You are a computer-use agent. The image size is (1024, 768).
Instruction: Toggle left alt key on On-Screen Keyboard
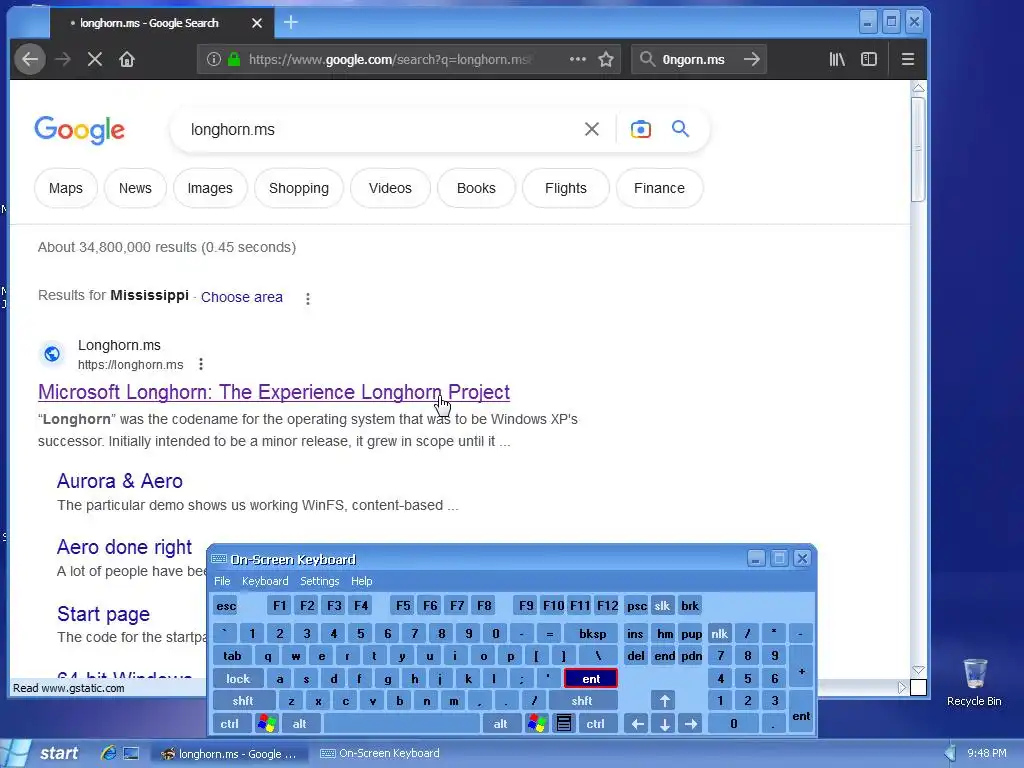click(299, 724)
